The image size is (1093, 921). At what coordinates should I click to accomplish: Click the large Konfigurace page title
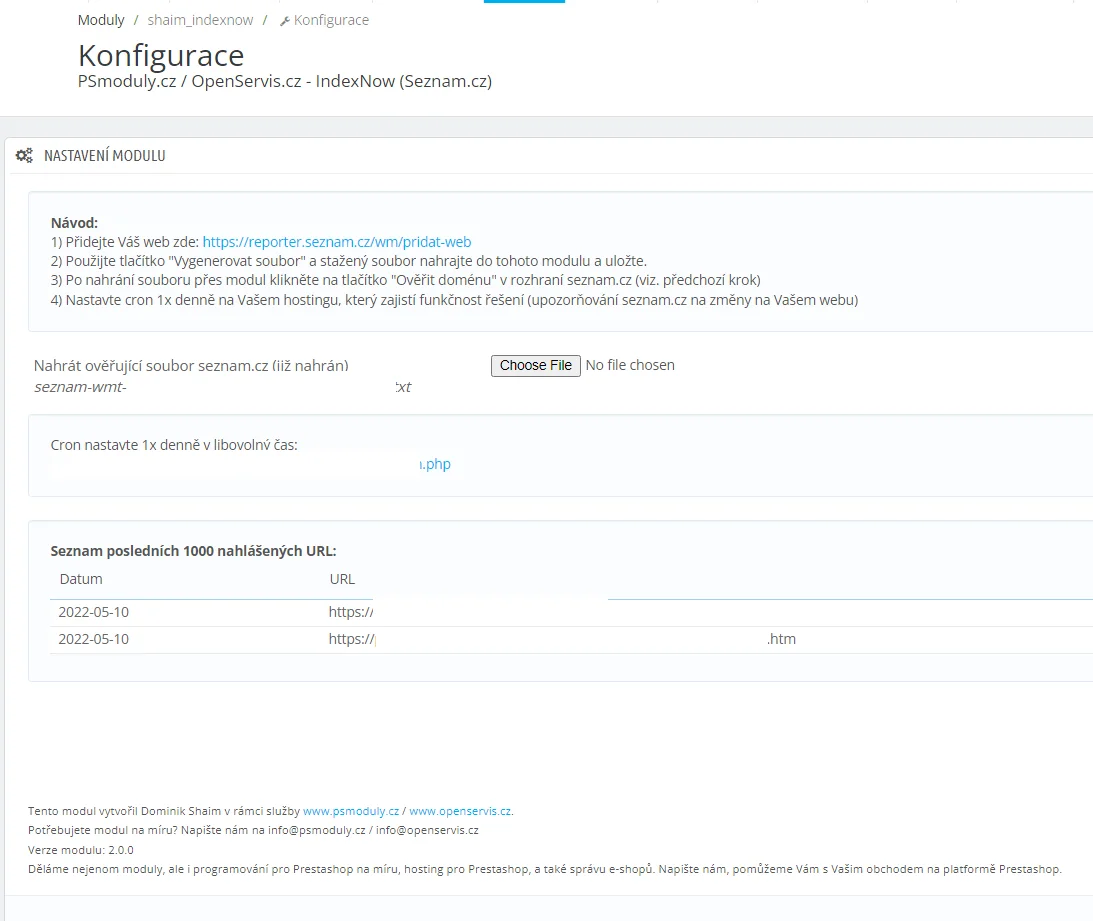(x=161, y=55)
